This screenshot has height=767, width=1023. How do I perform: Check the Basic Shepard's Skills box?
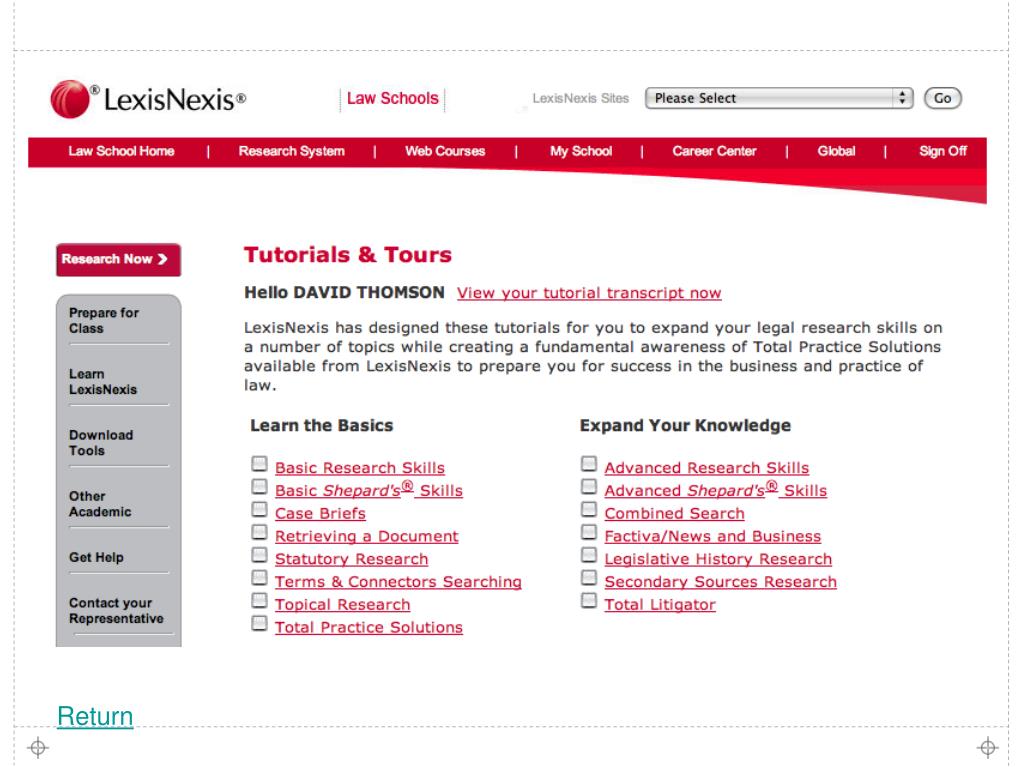(x=259, y=487)
